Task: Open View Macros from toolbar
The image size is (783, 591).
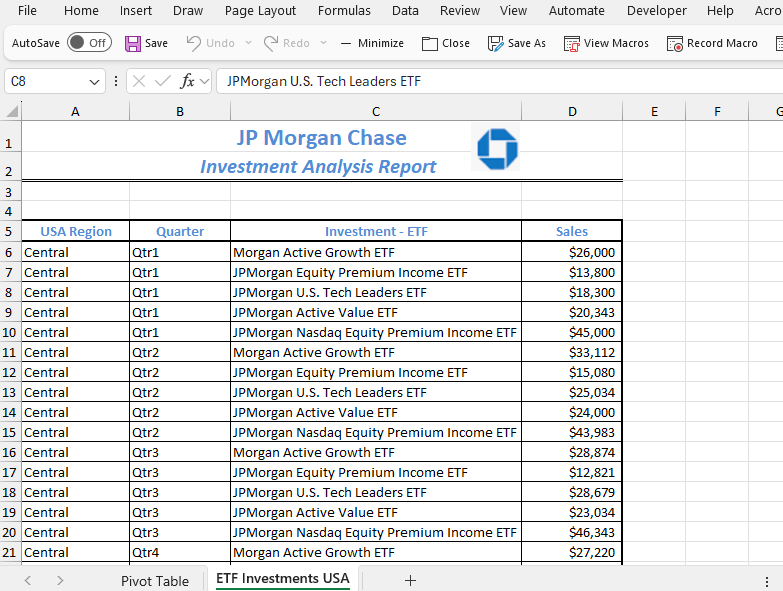Action: point(572,43)
